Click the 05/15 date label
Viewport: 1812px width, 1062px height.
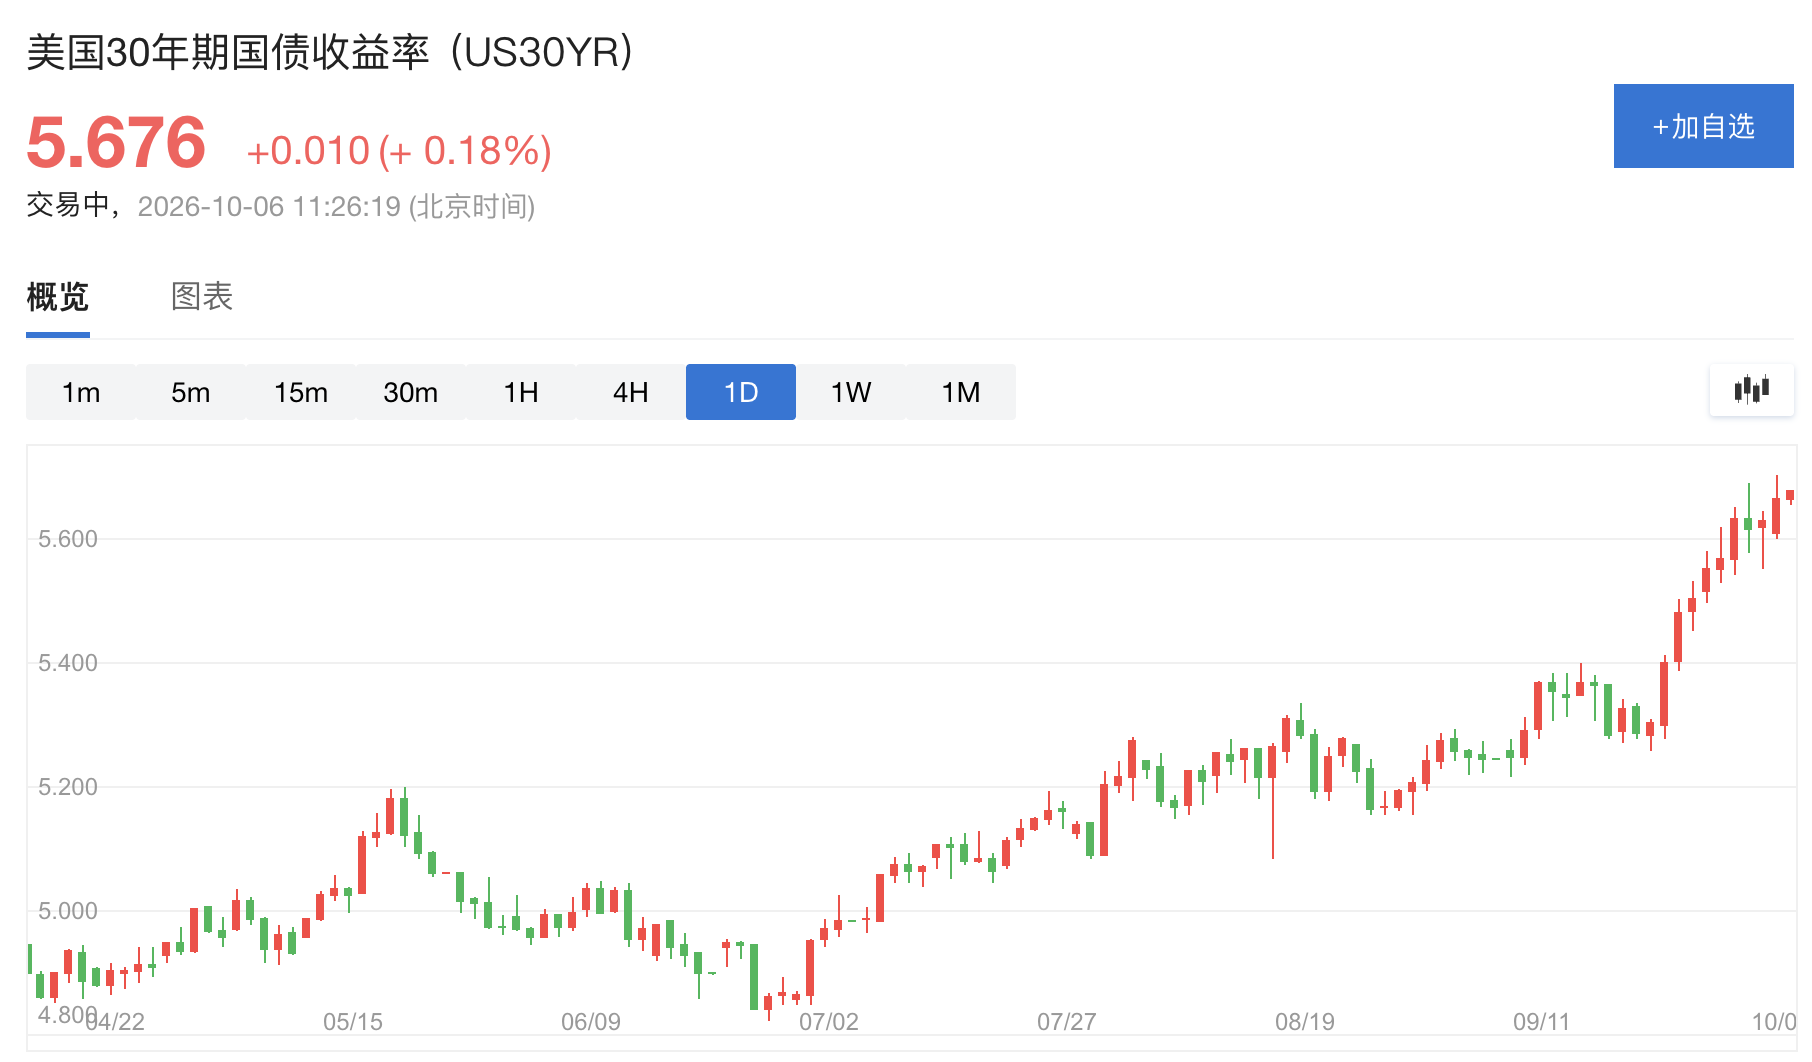pyautogui.click(x=353, y=1022)
